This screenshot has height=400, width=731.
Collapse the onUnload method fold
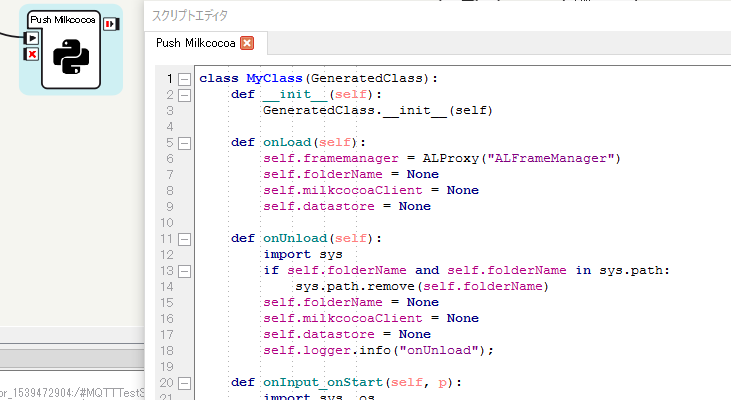pyautogui.click(x=184, y=238)
